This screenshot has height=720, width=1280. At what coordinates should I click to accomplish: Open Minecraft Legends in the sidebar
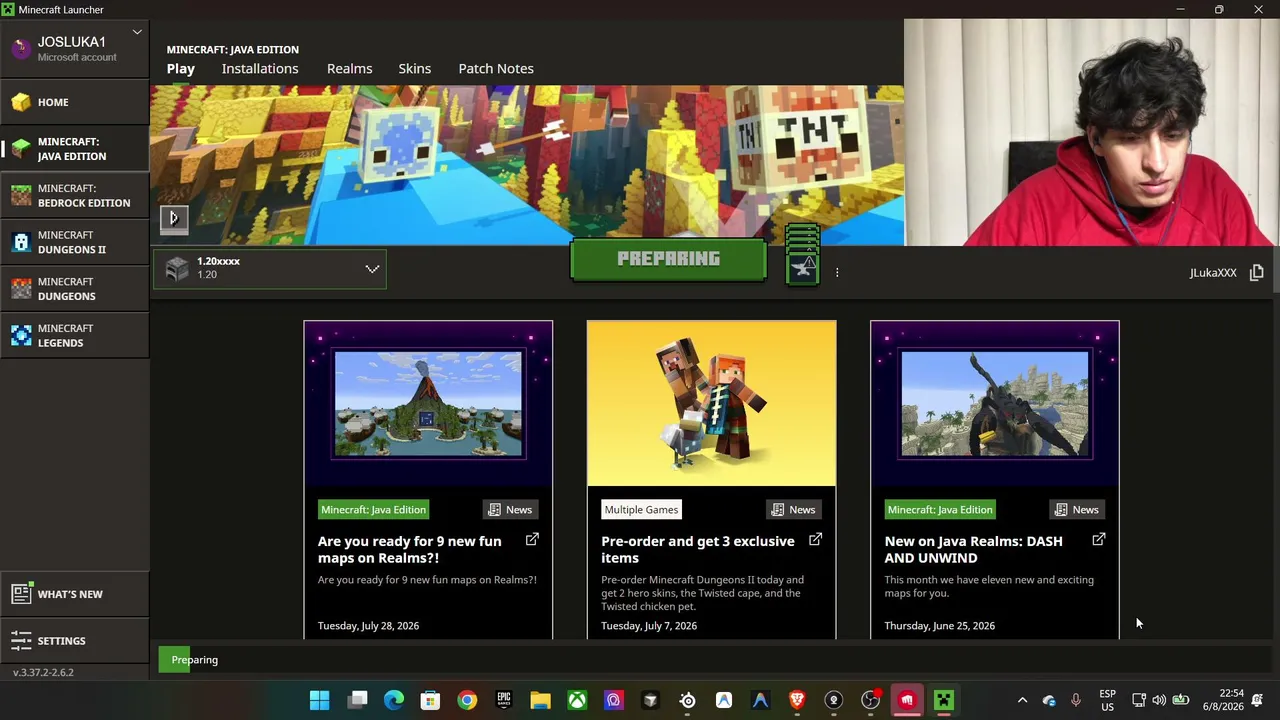(x=75, y=336)
